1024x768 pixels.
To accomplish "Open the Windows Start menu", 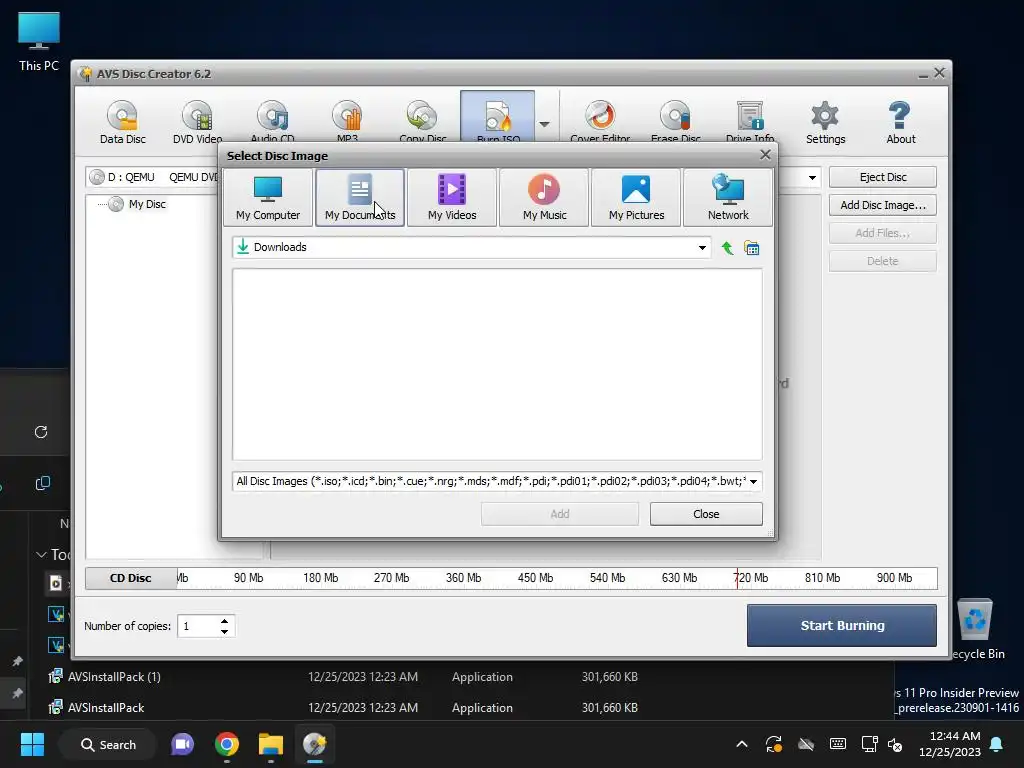I will point(32,744).
